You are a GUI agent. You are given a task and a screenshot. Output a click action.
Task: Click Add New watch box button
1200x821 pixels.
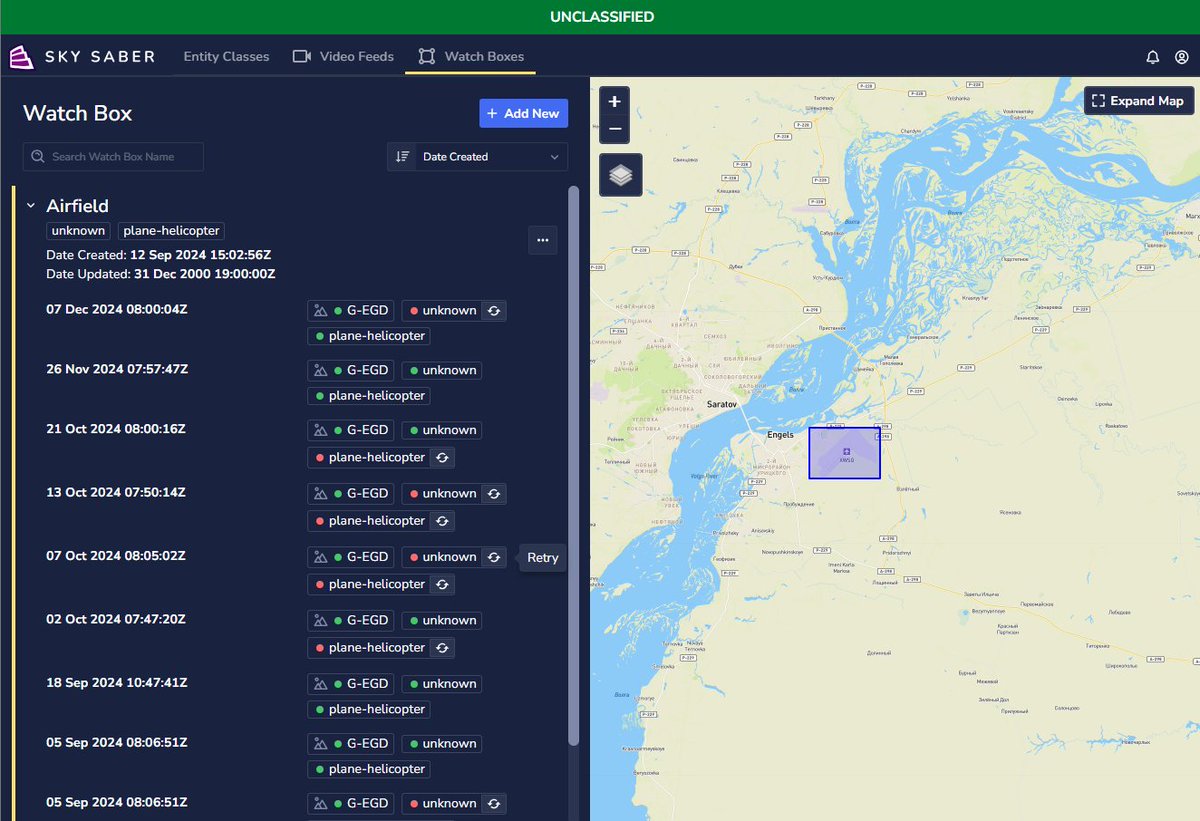tap(523, 113)
